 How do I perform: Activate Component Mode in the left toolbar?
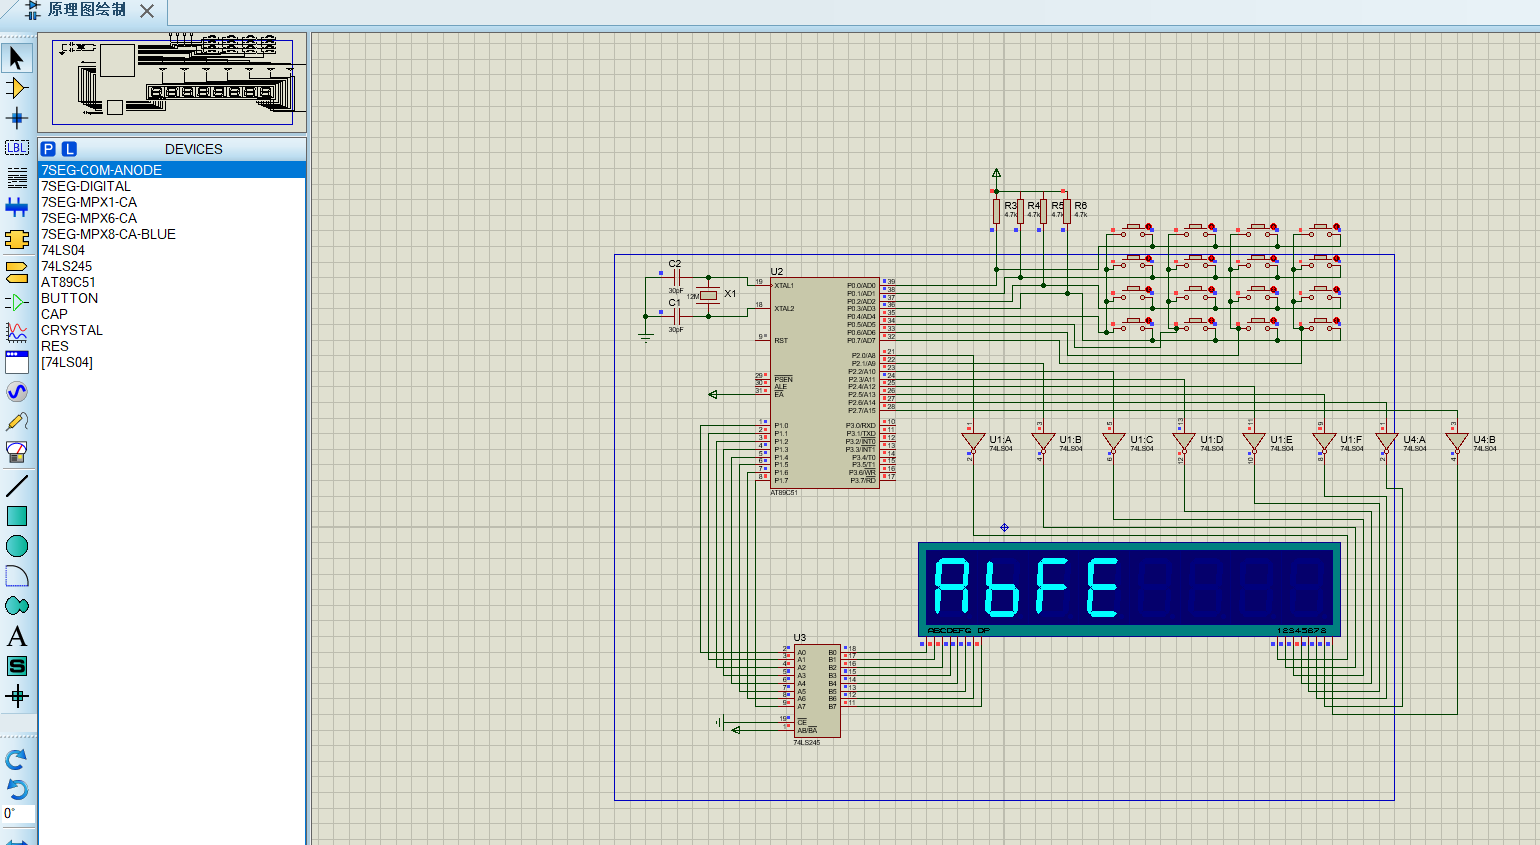click(16, 88)
